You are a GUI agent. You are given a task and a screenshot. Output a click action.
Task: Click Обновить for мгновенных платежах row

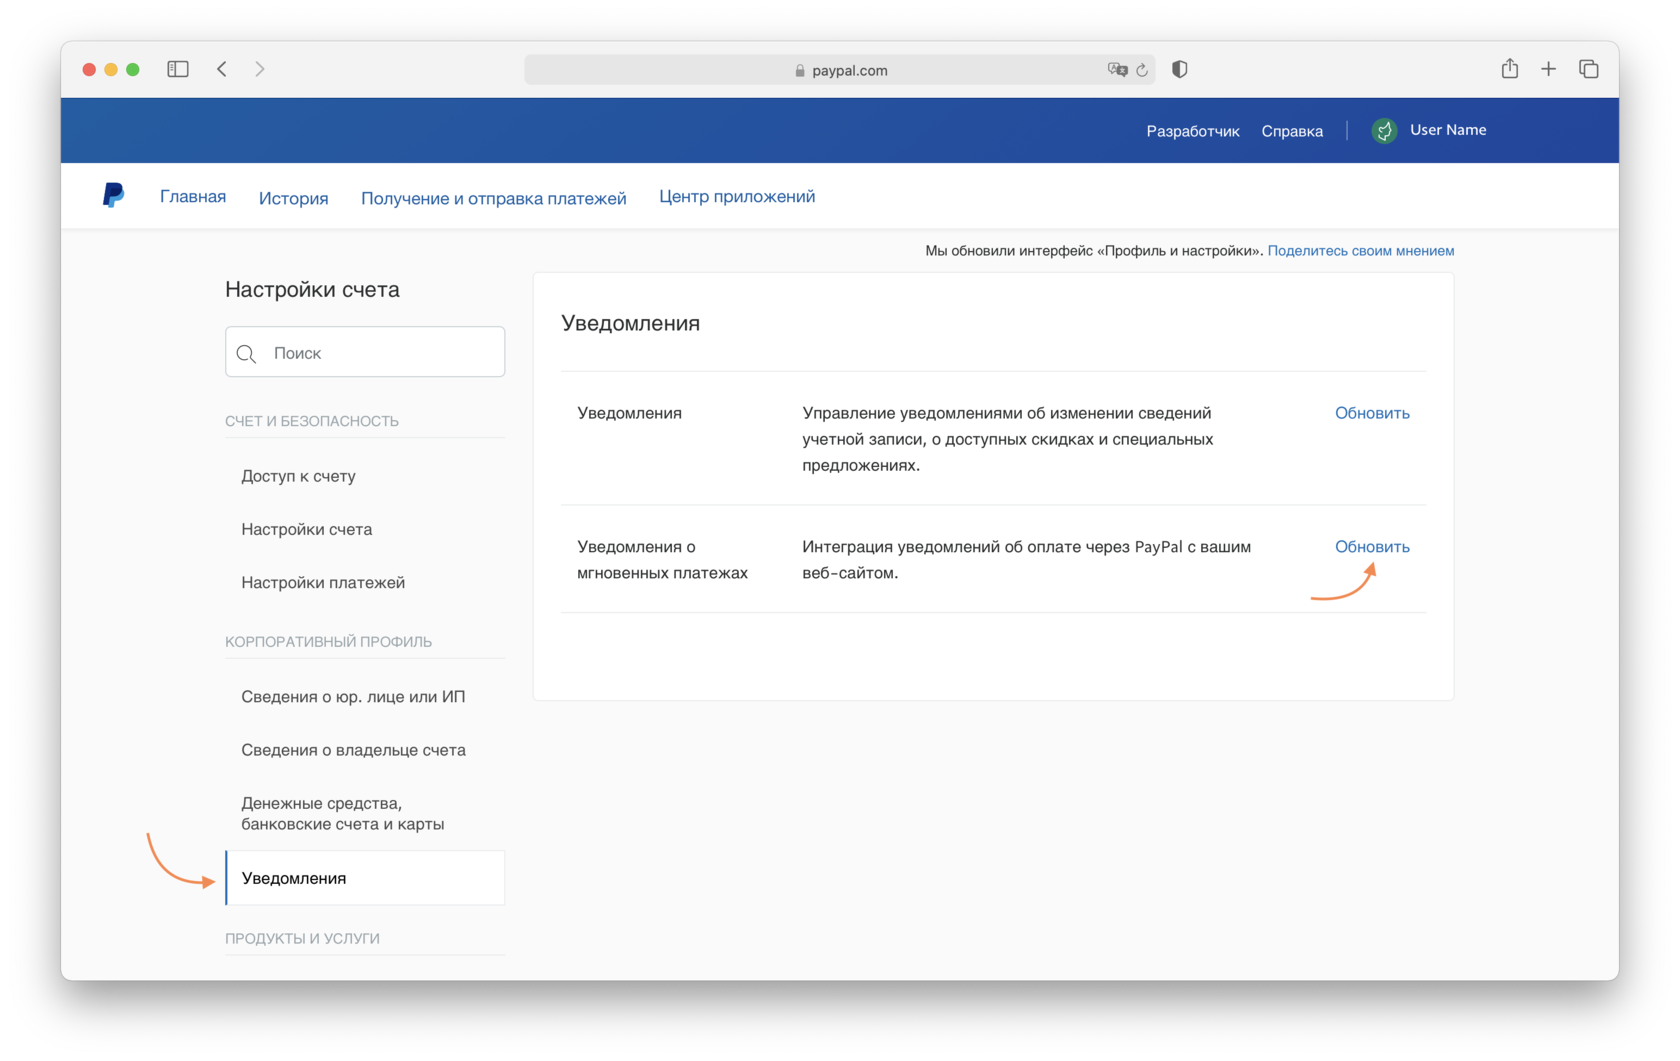pos(1372,547)
